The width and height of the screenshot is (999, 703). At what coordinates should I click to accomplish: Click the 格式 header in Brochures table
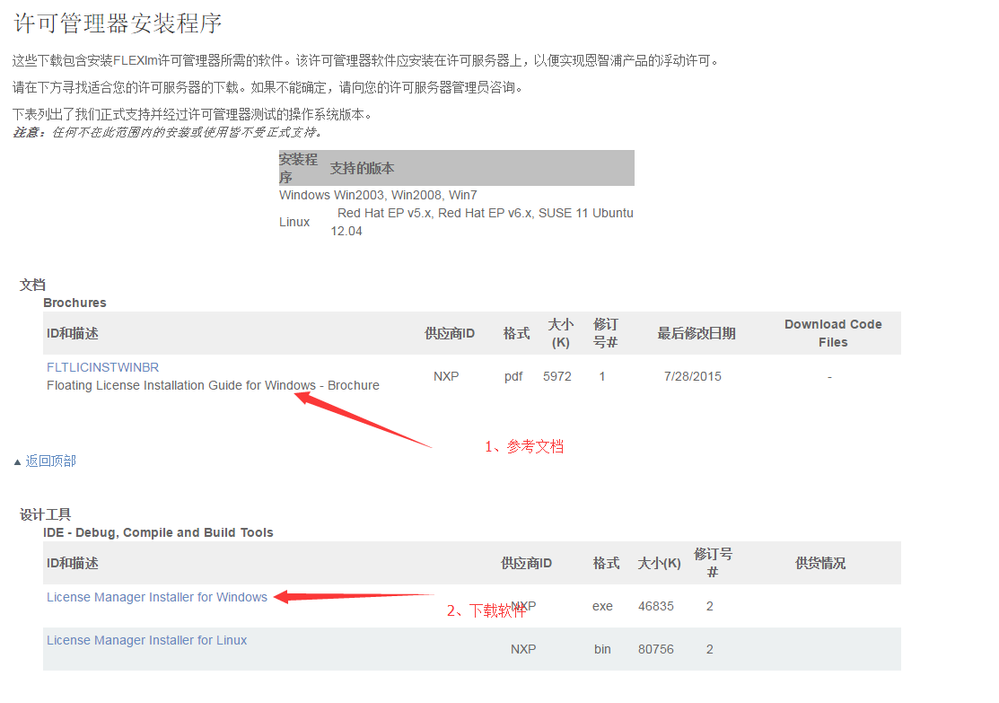[x=517, y=333]
